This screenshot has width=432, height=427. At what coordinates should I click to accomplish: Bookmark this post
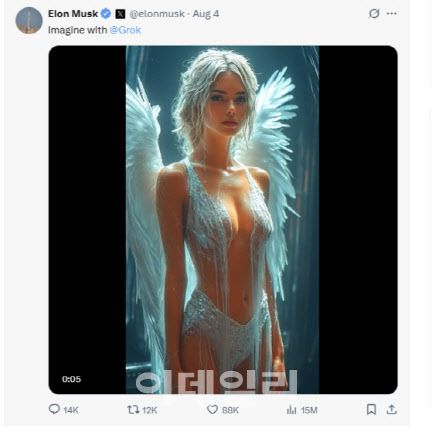[371, 410]
